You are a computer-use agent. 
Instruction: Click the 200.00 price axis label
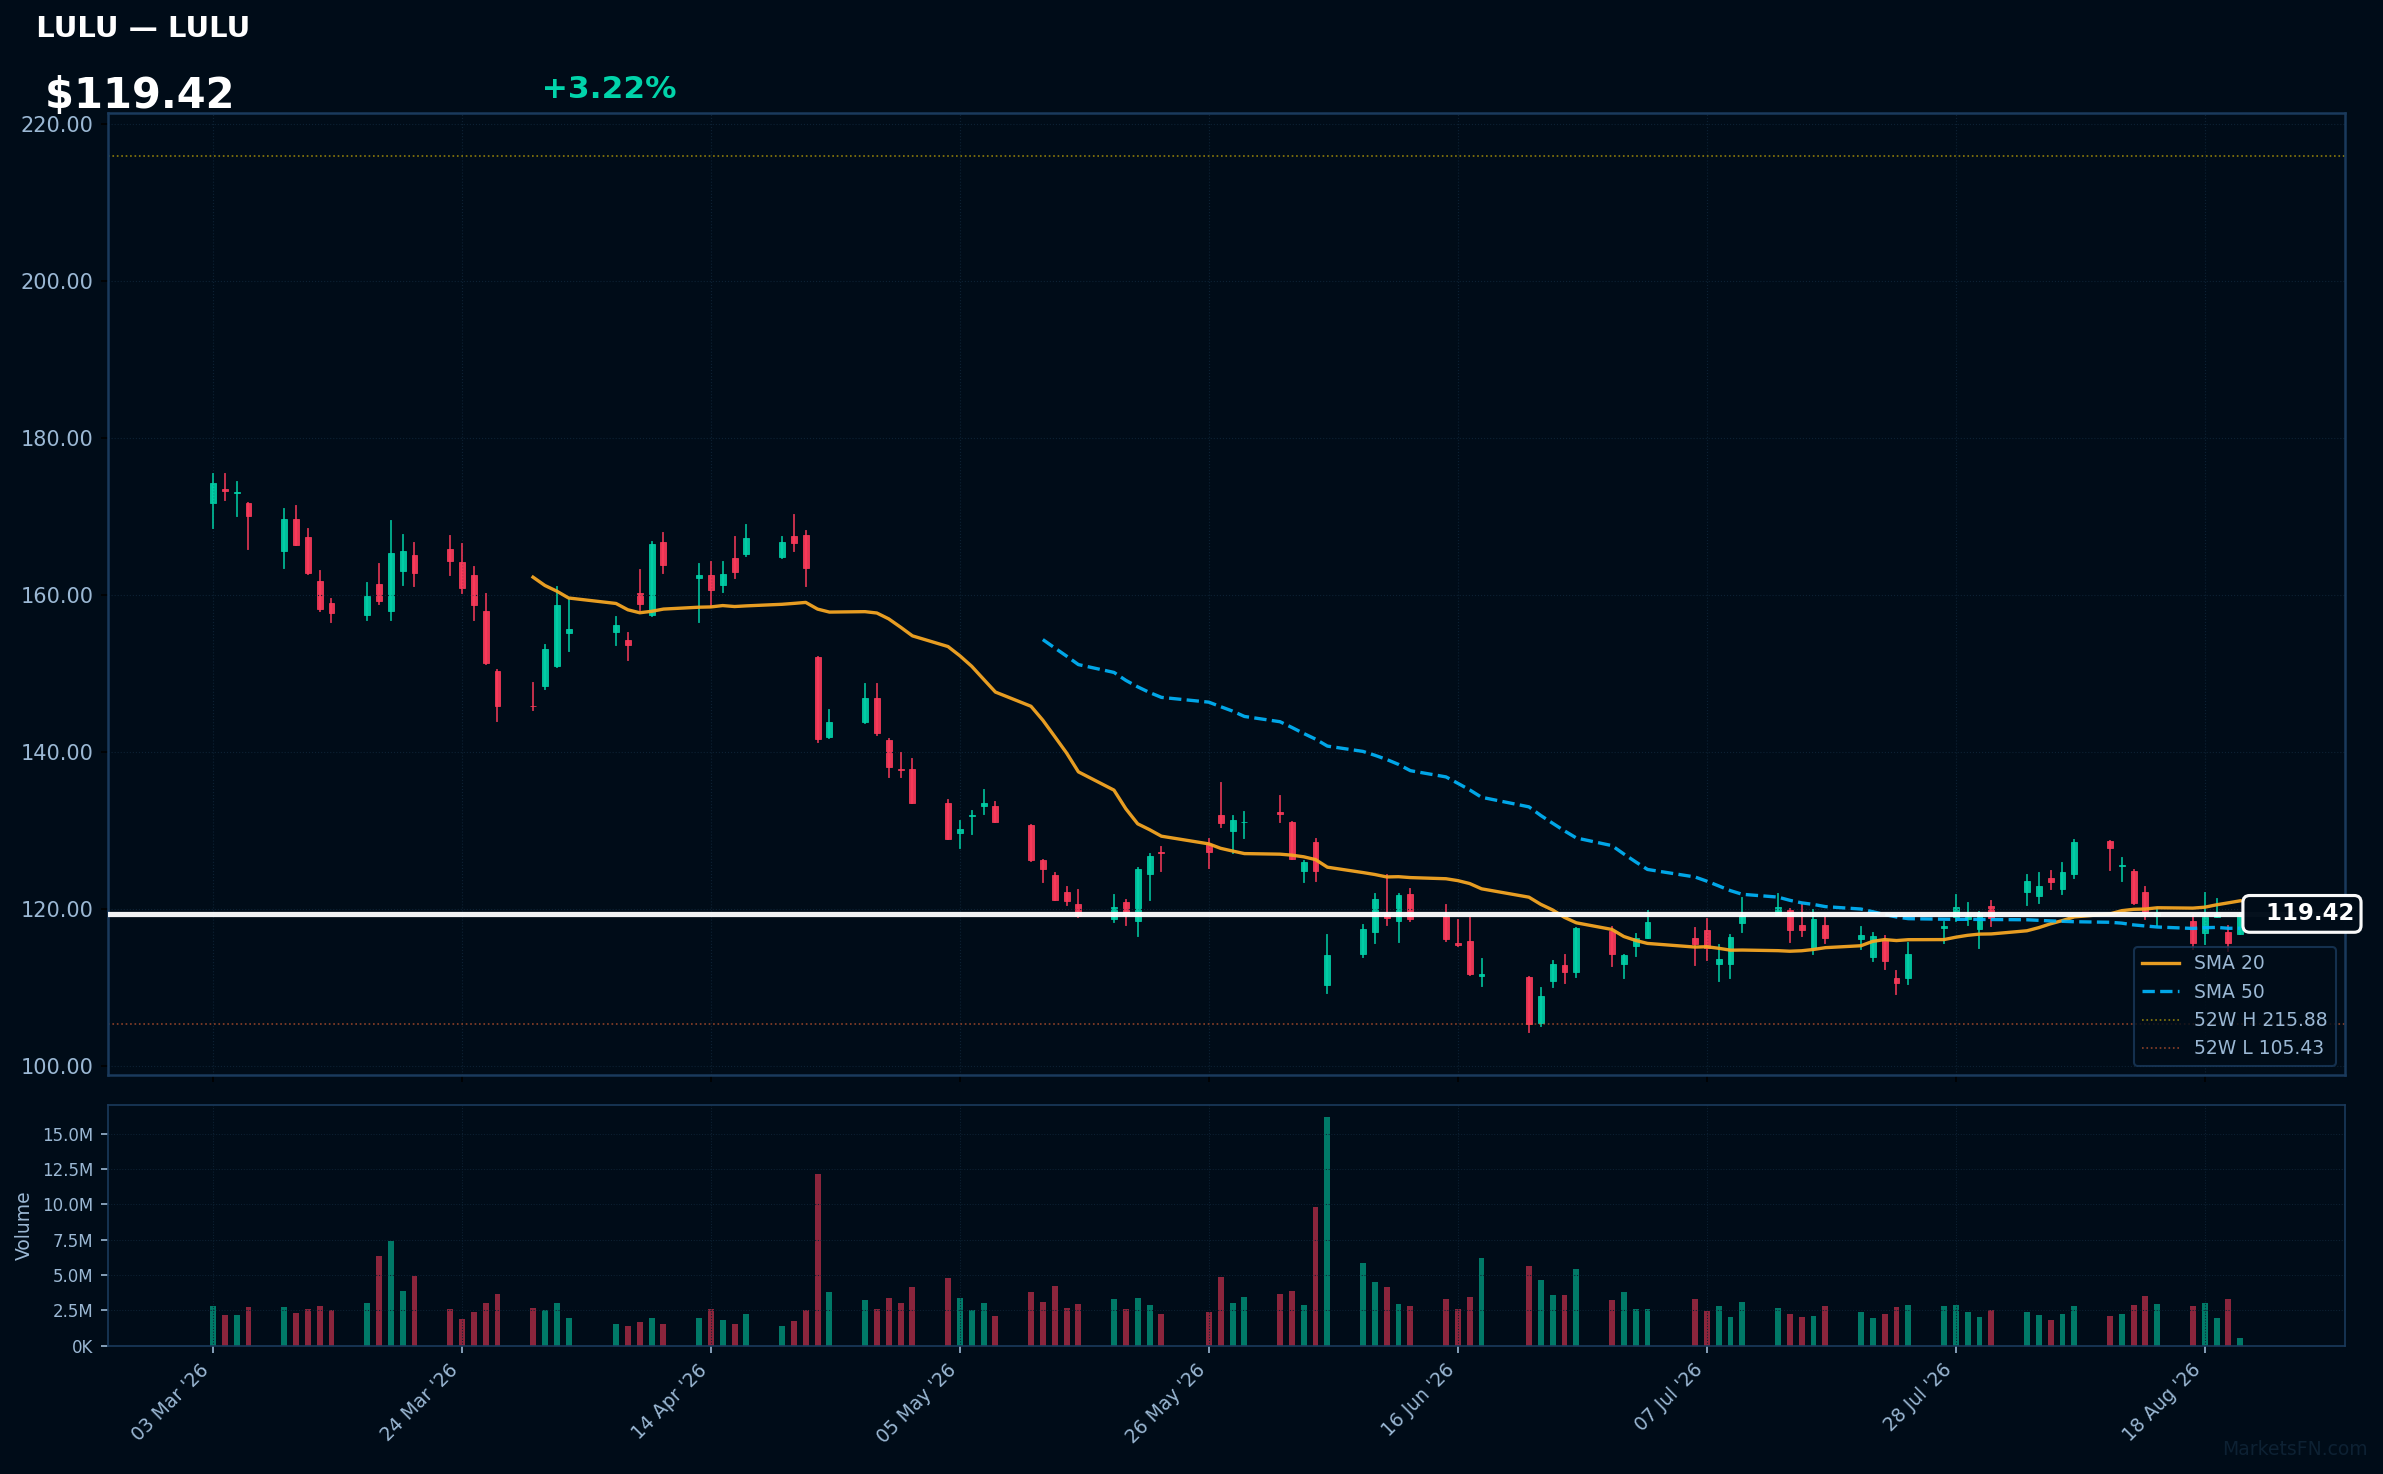point(57,282)
